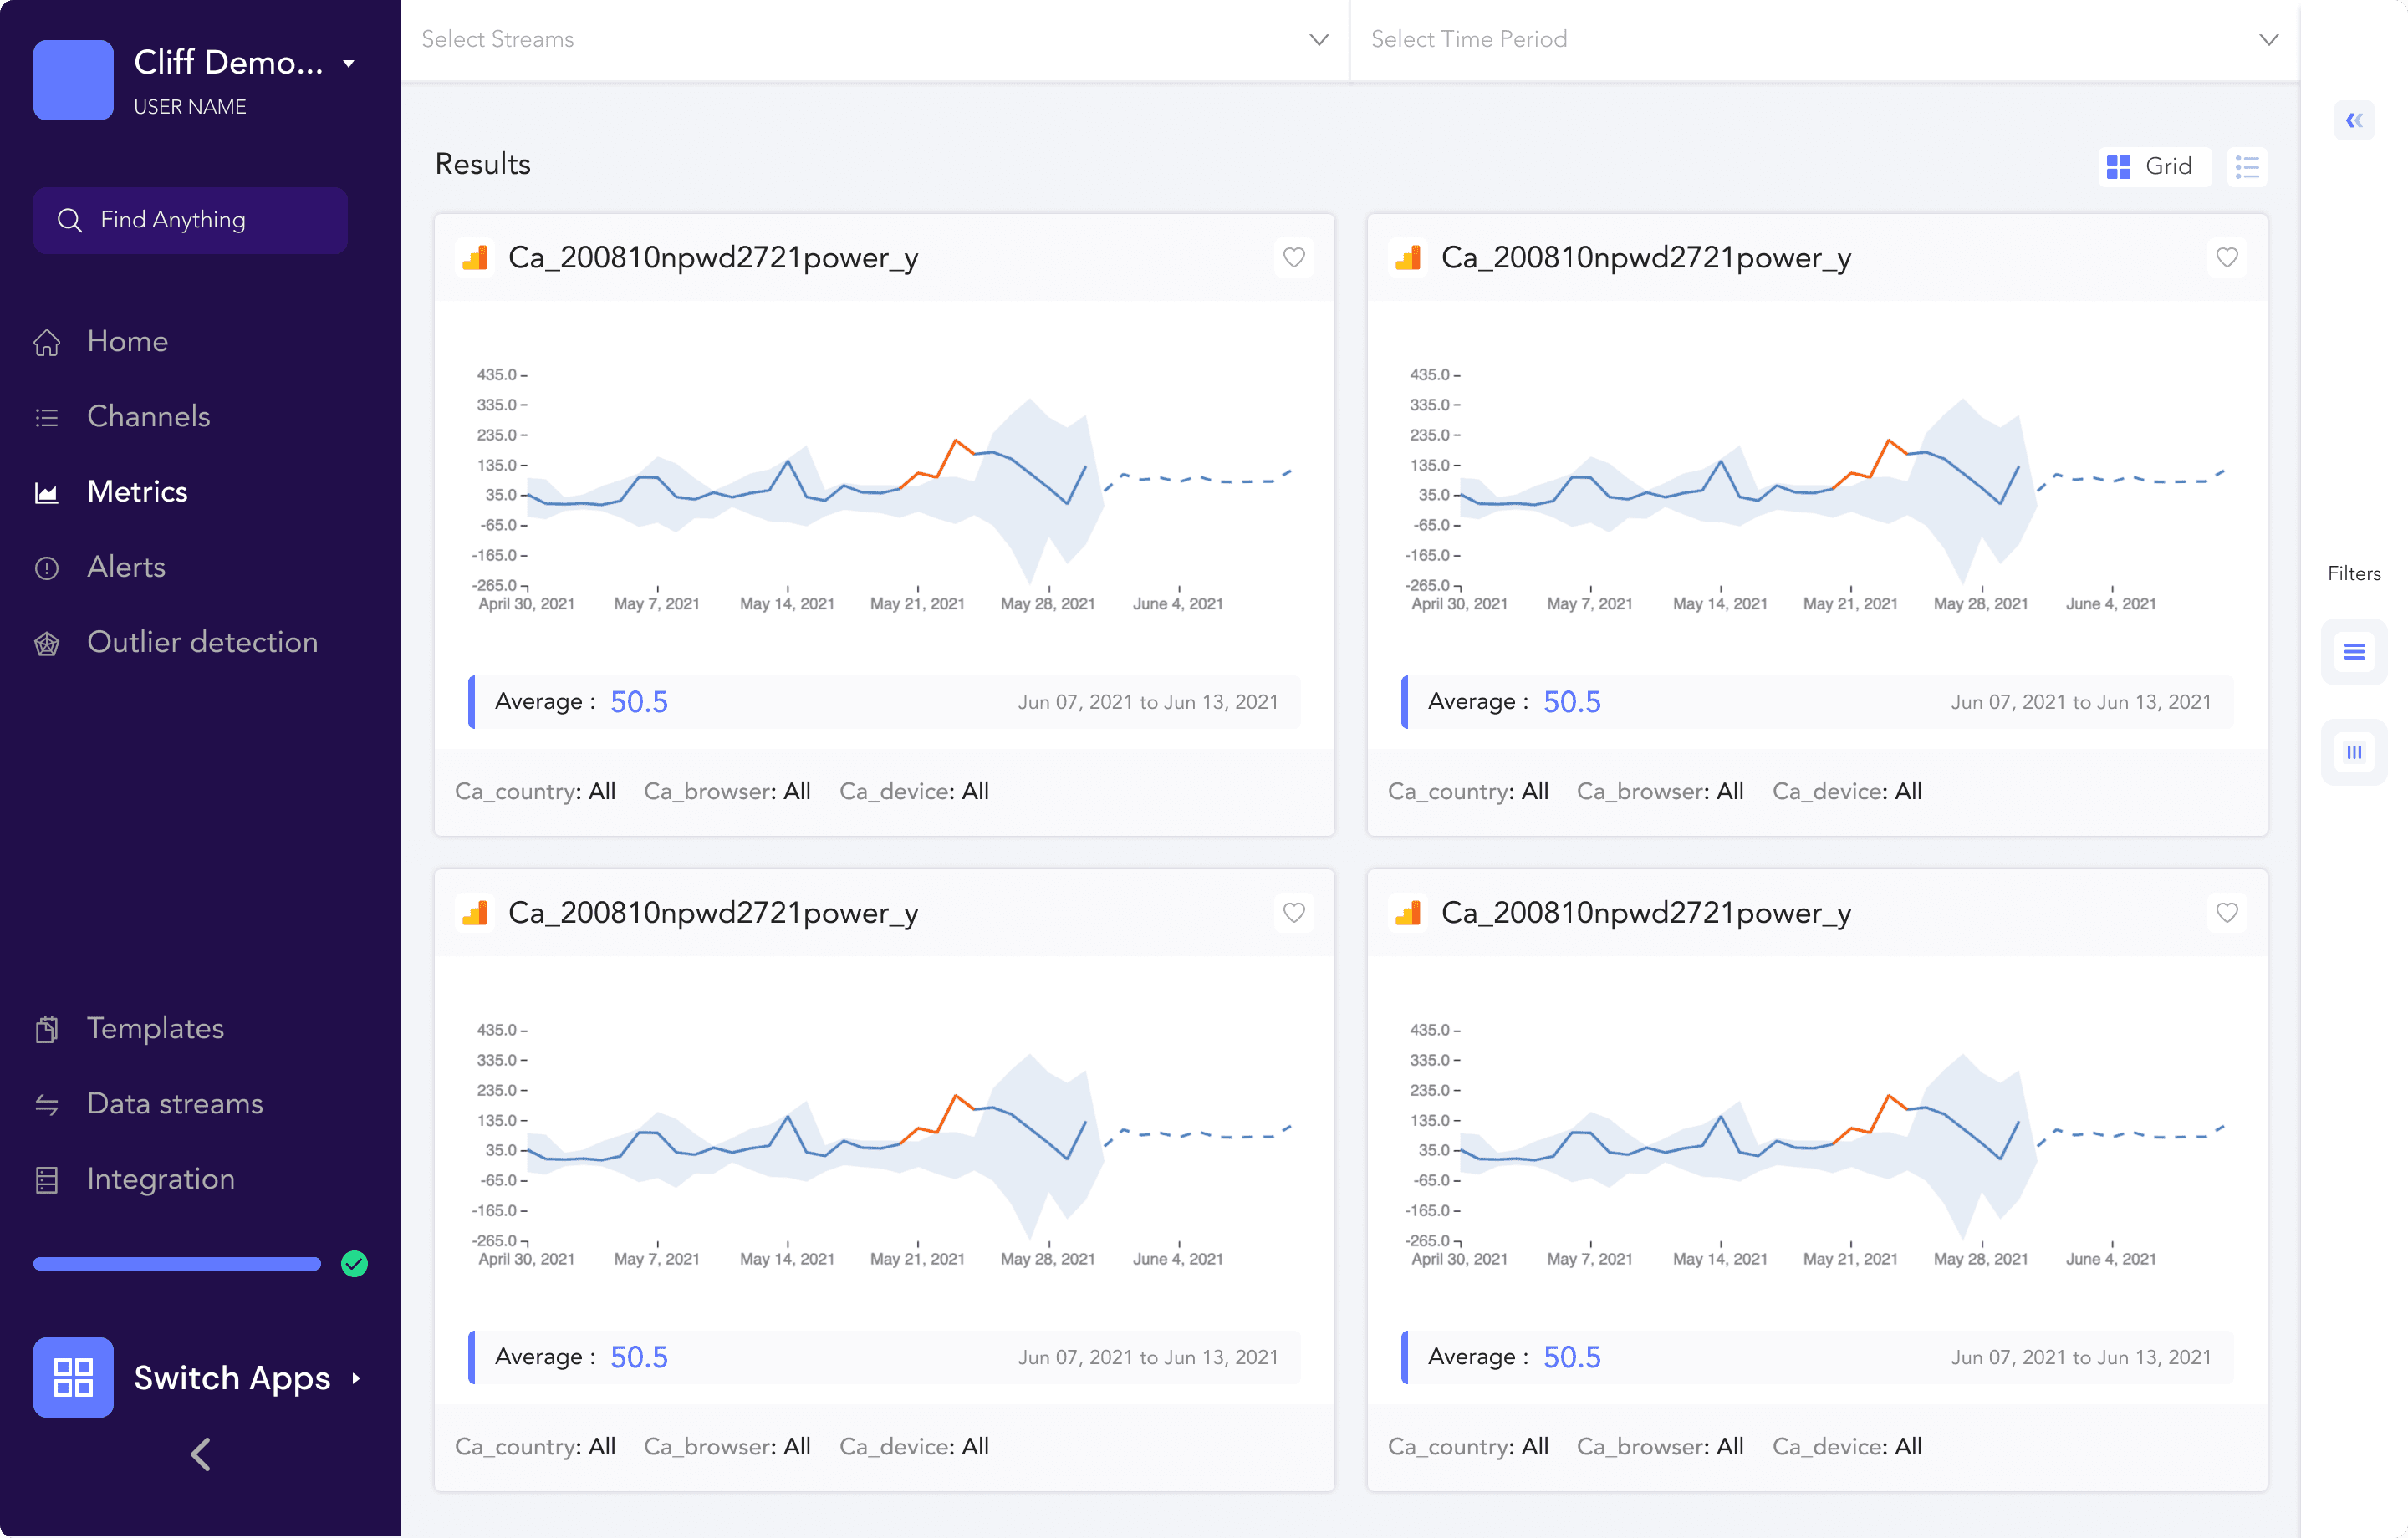The width and height of the screenshot is (2408, 1538).
Task: Click the list view icon
Action: pyautogui.click(x=2246, y=166)
